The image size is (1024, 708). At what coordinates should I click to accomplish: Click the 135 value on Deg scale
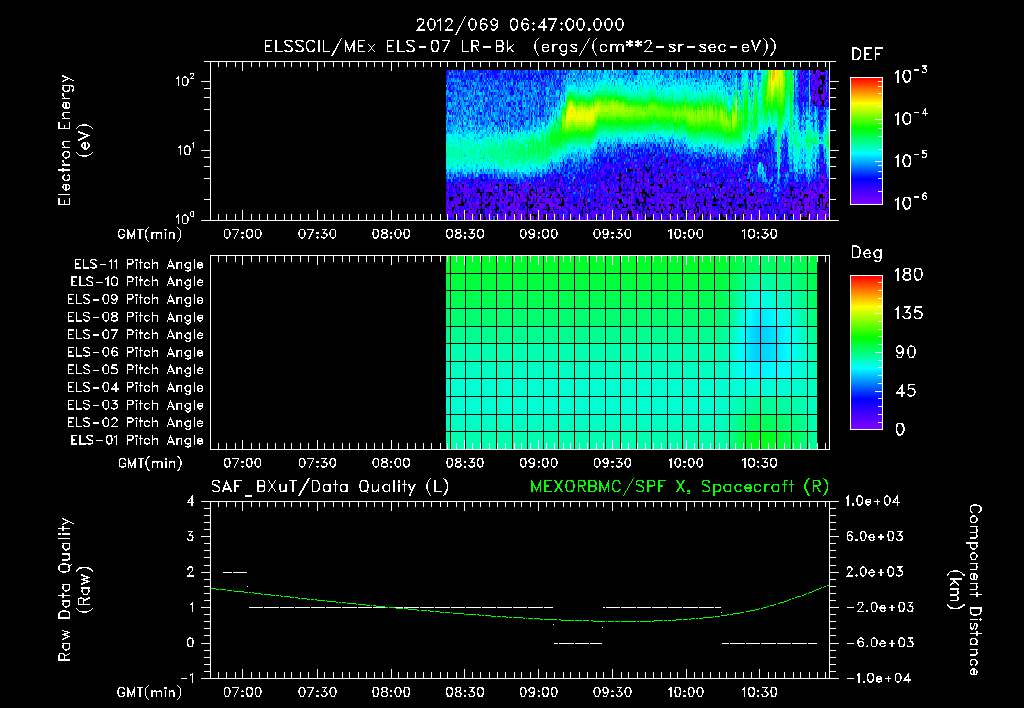908,314
